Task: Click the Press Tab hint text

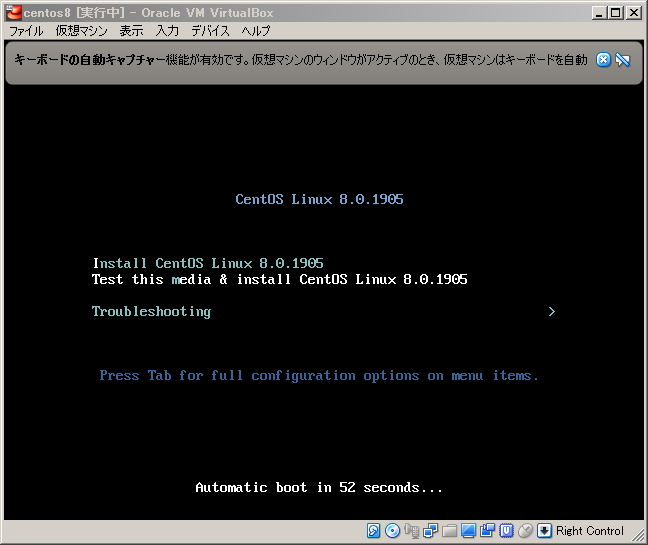Action: pyautogui.click(x=319, y=376)
